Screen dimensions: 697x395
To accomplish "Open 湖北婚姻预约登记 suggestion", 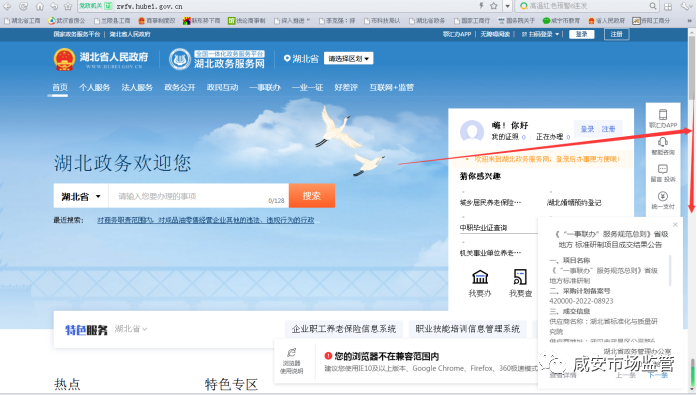I will point(574,203).
